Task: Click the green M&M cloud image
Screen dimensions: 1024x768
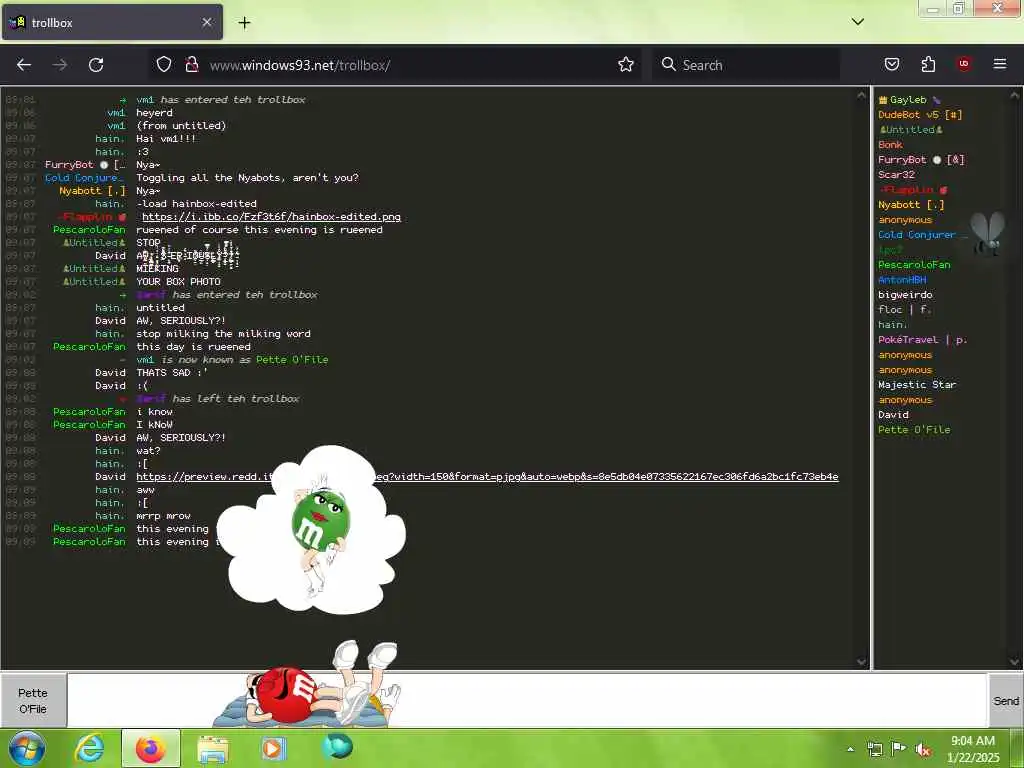Action: click(312, 530)
